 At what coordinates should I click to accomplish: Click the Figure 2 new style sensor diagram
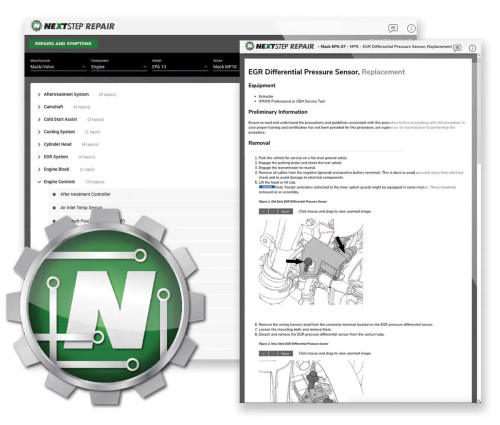pos(311,381)
